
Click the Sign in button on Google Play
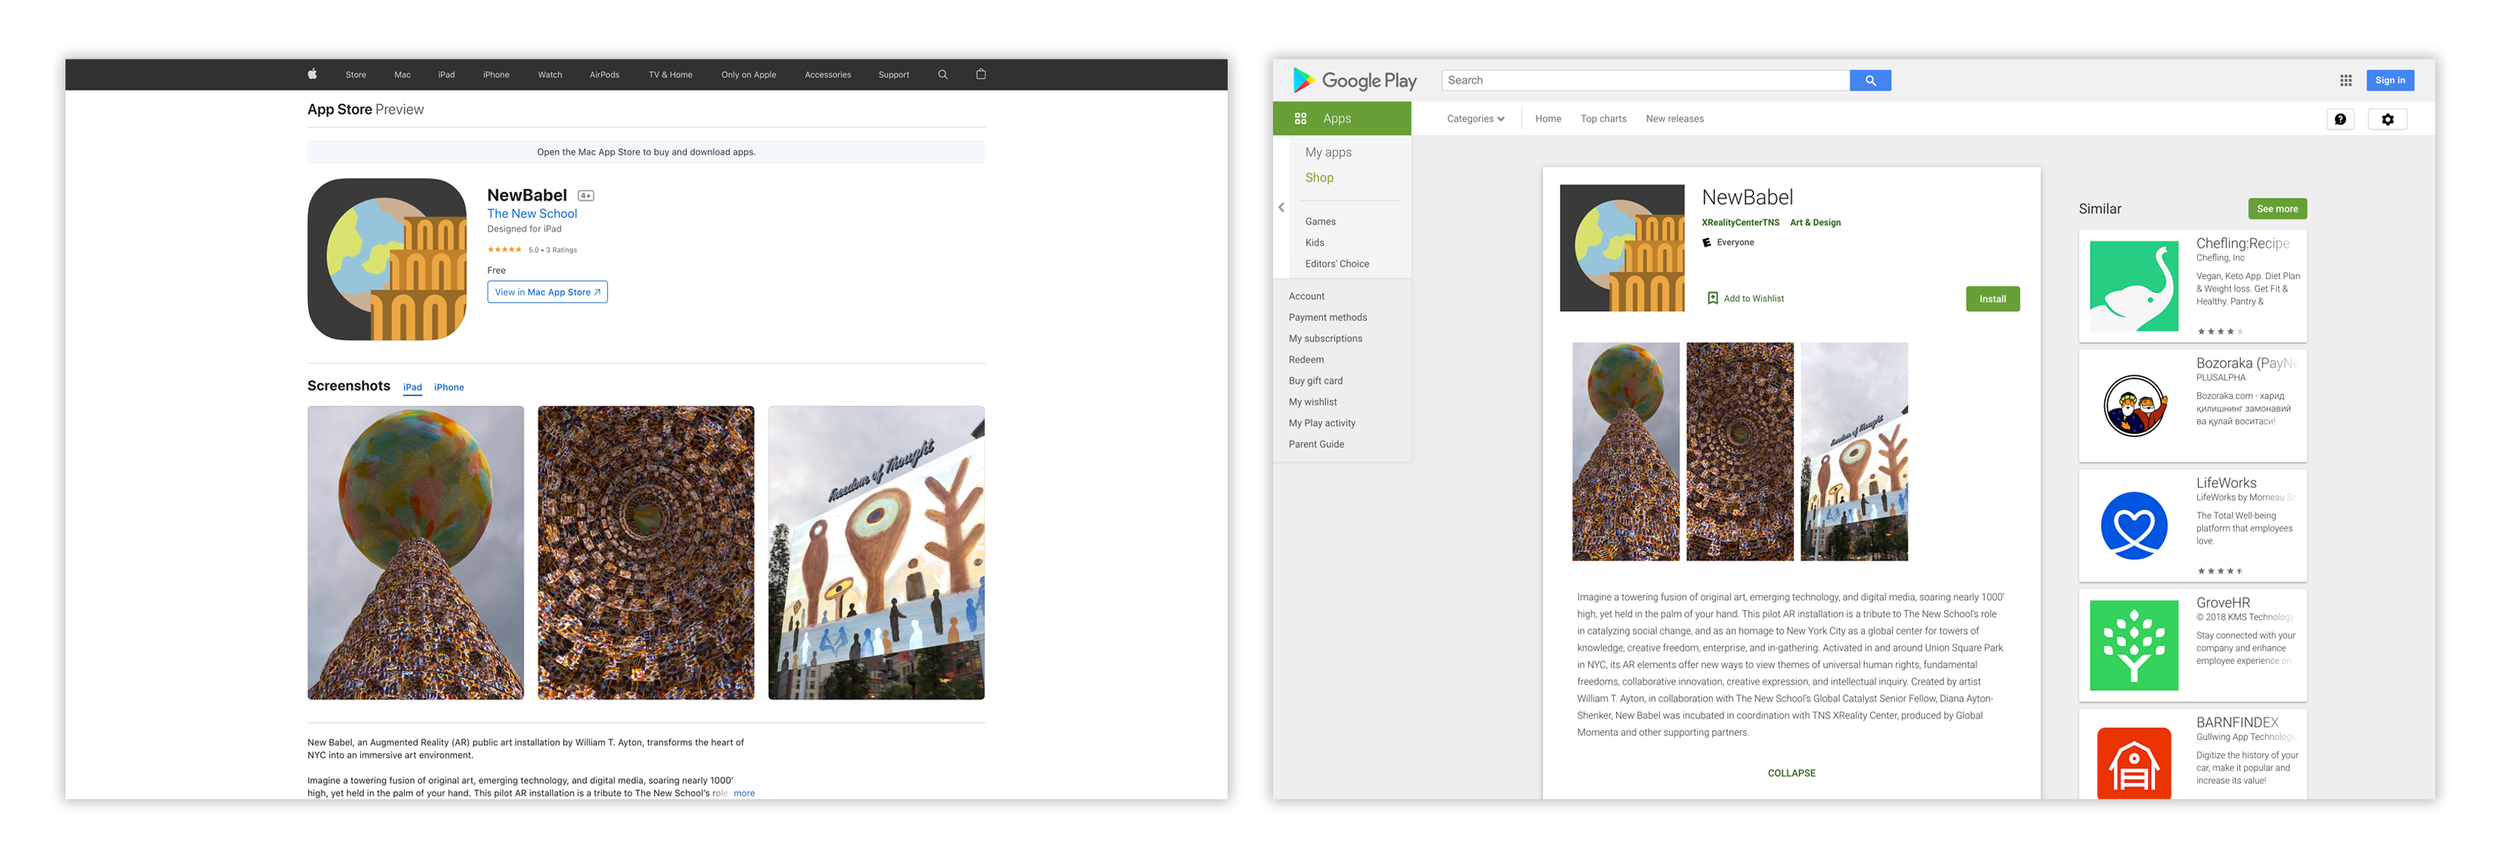click(x=2390, y=80)
